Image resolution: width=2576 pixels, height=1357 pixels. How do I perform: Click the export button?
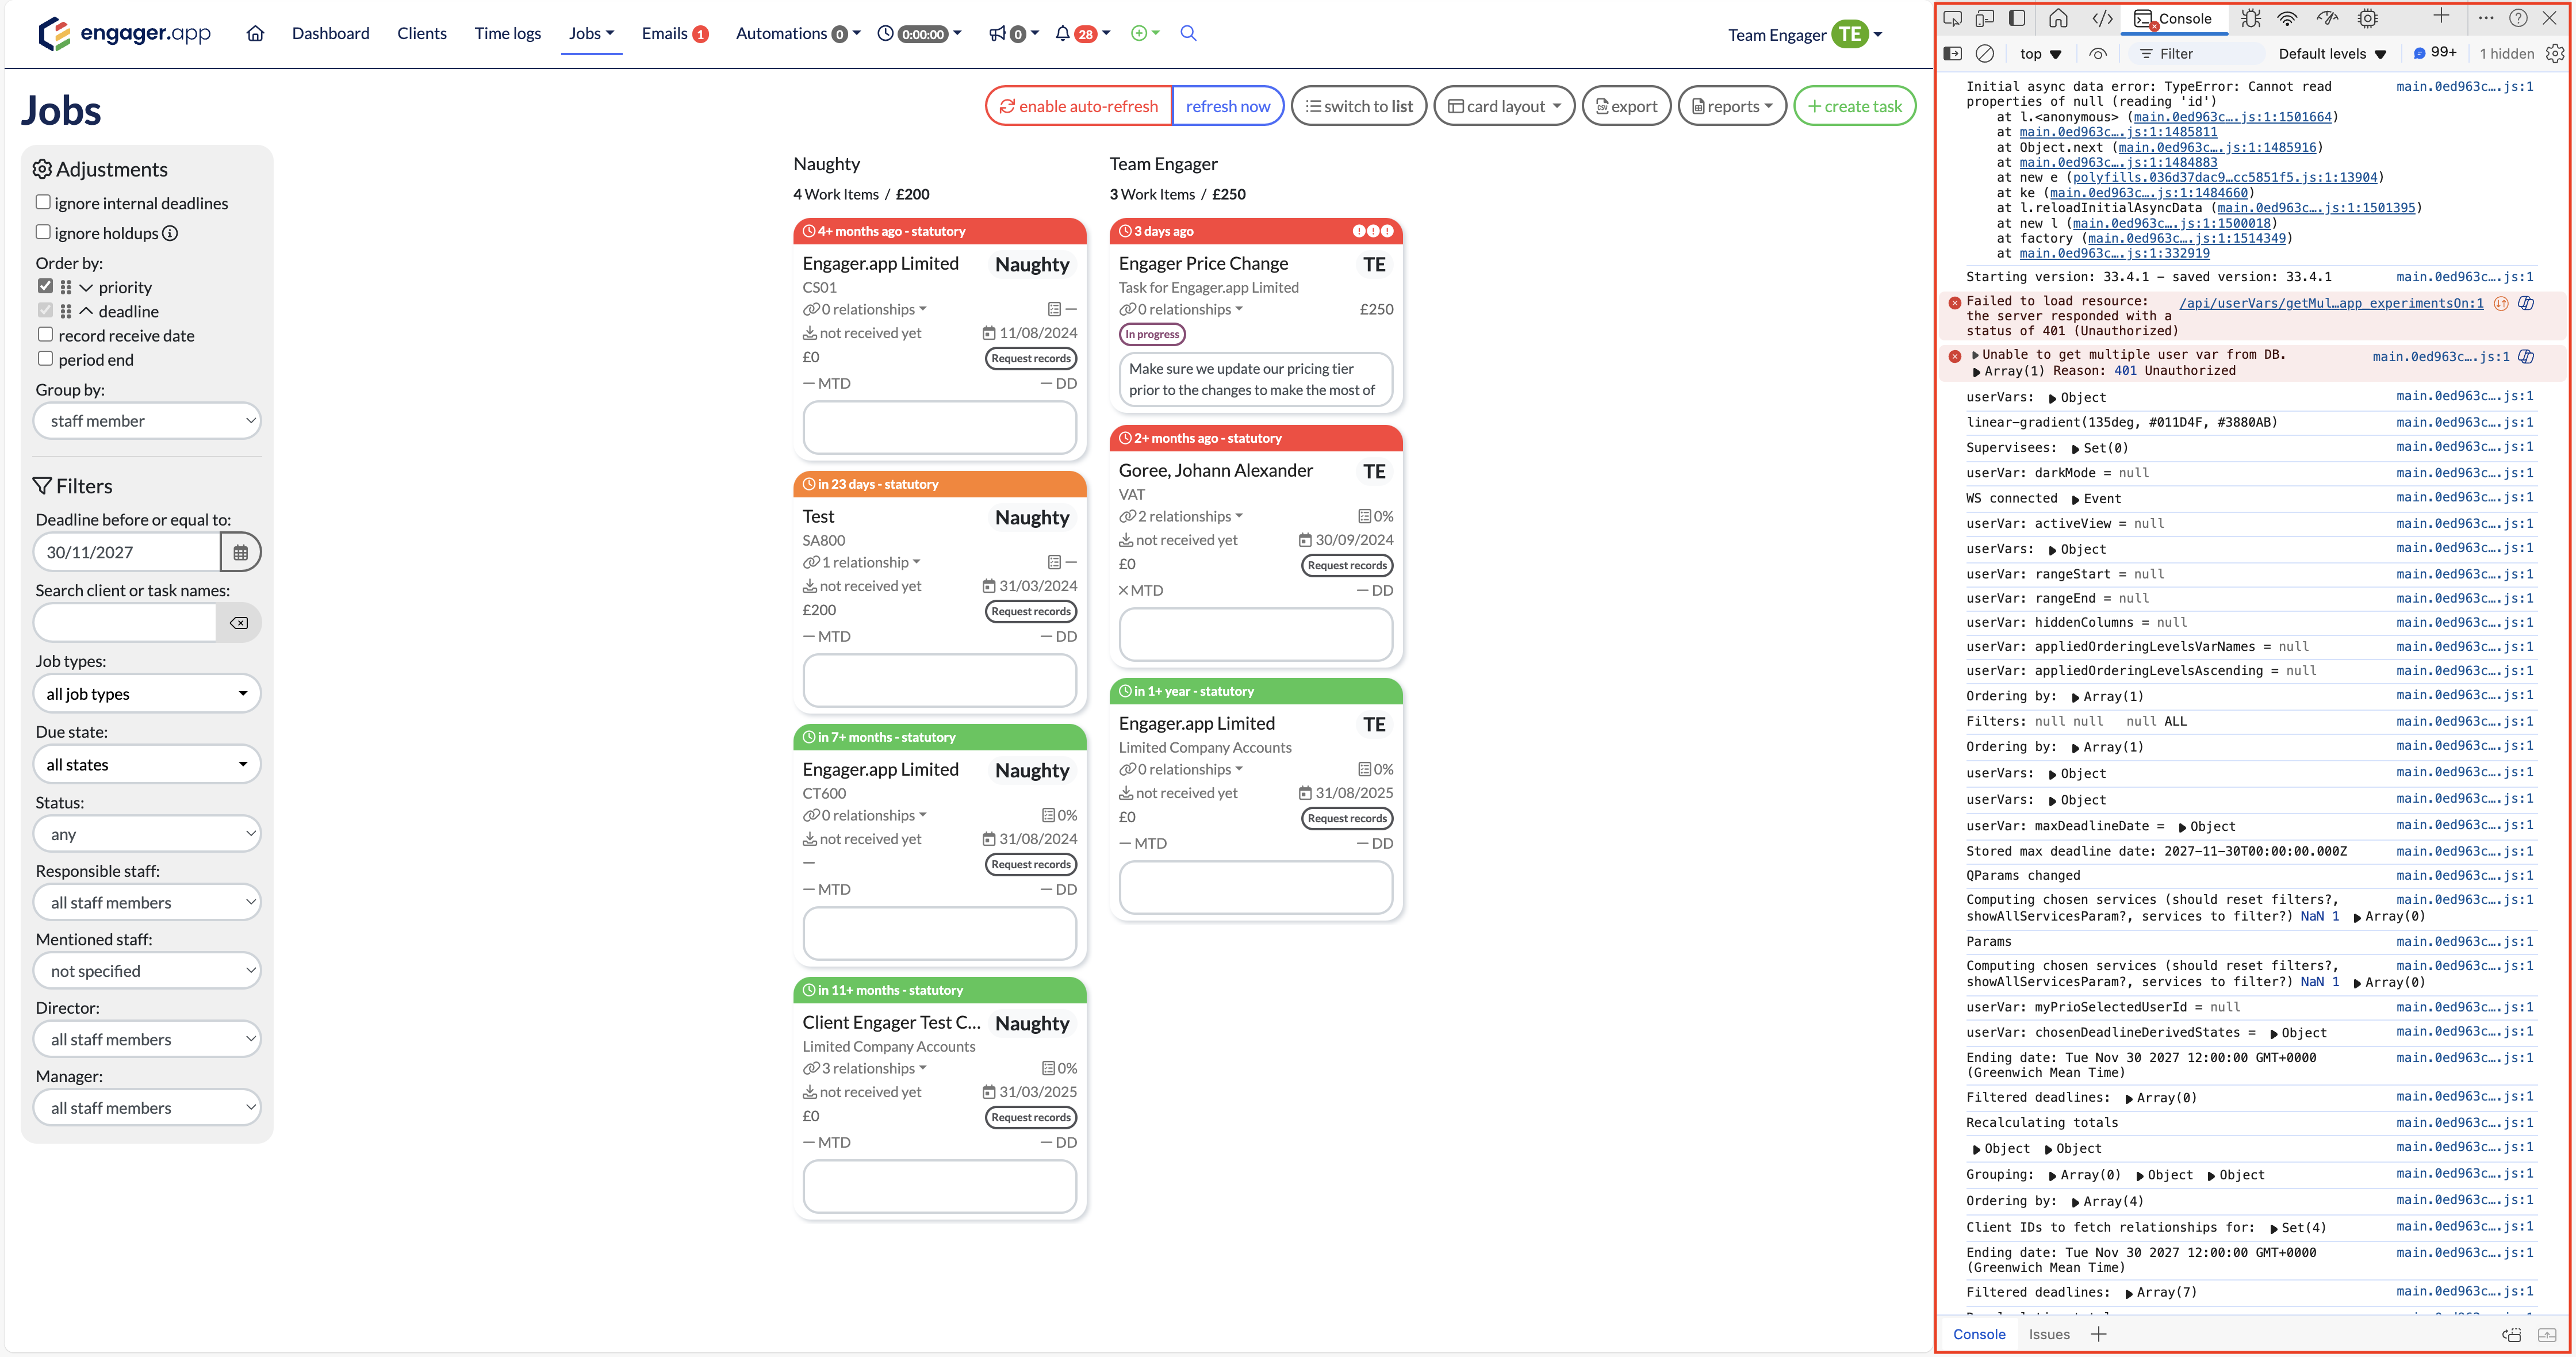[x=1626, y=106]
